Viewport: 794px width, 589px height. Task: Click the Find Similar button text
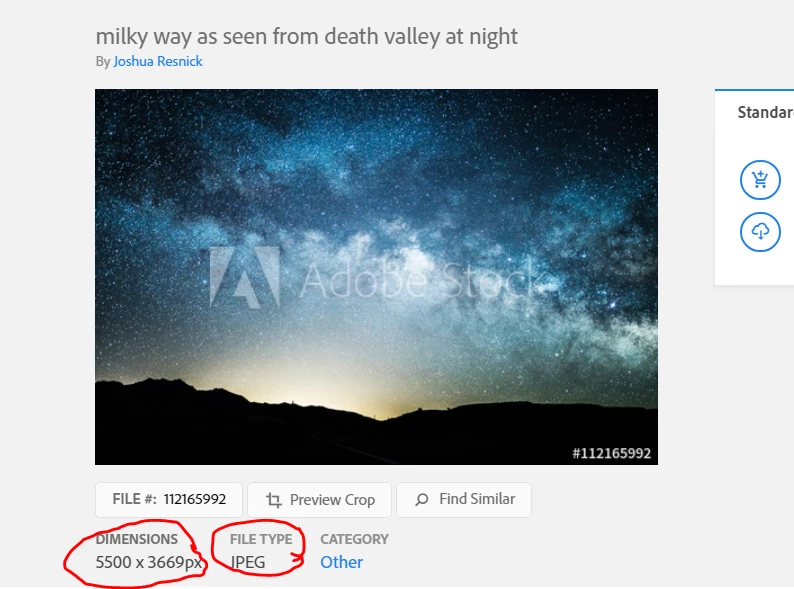[477, 499]
